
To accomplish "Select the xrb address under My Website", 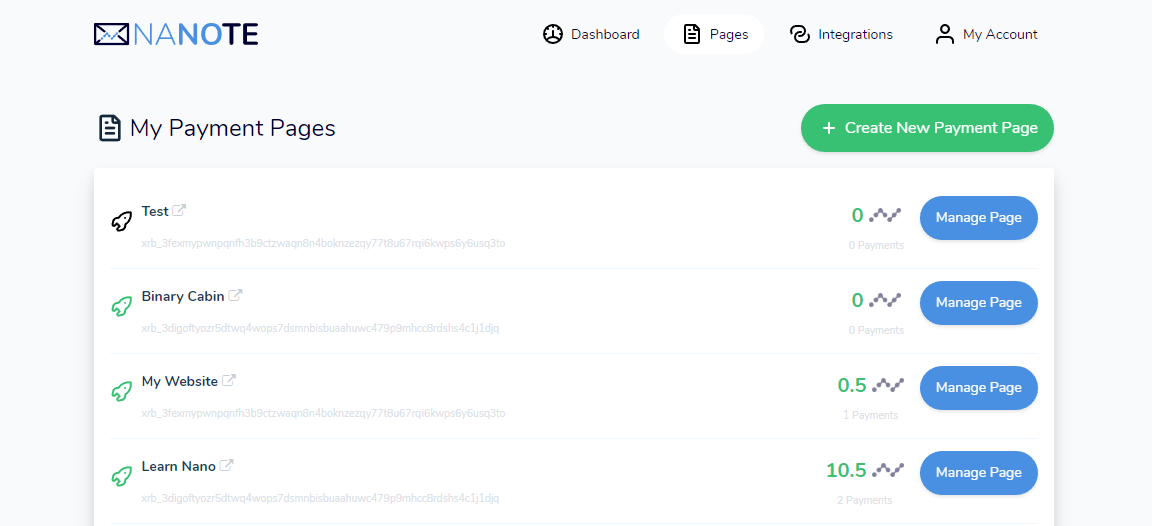I will click(323, 414).
